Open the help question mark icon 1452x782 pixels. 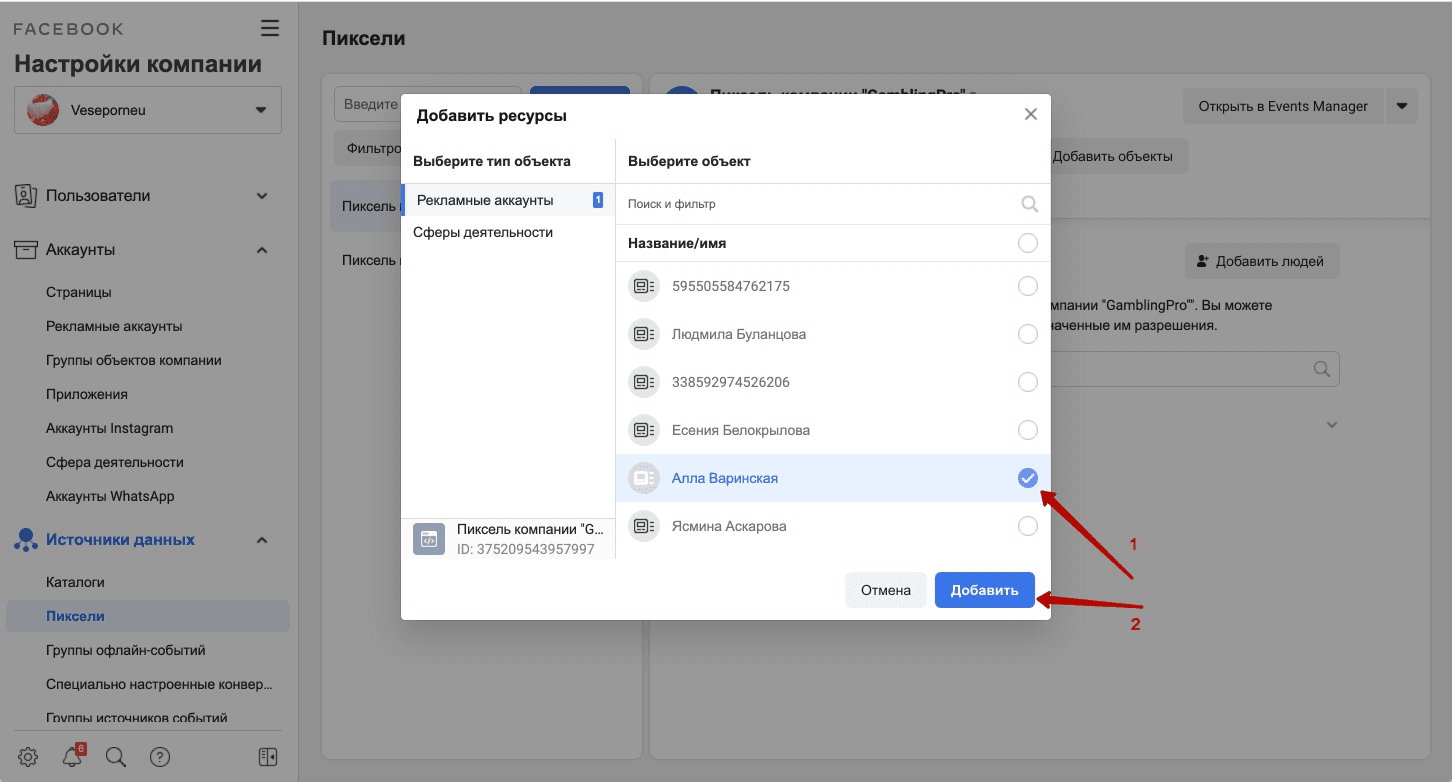pos(160,757)
